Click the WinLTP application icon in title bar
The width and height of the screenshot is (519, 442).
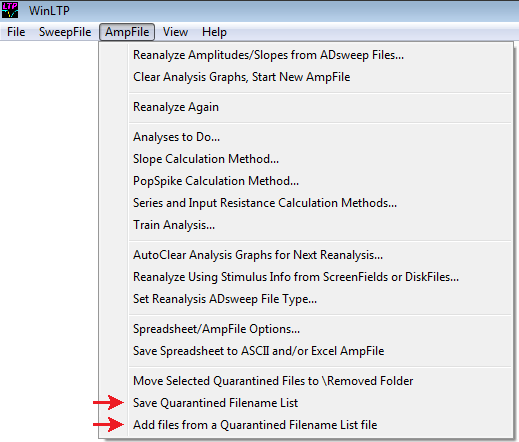click(10, 10)
